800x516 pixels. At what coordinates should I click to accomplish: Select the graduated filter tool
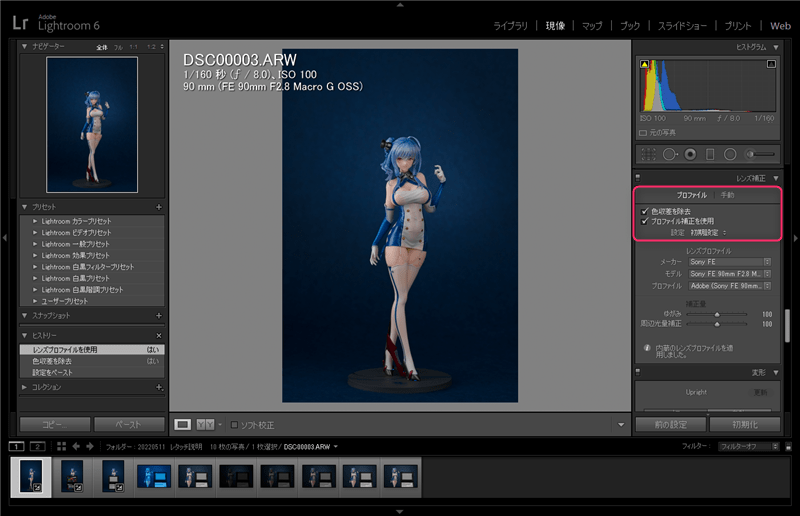click(710, 154)
